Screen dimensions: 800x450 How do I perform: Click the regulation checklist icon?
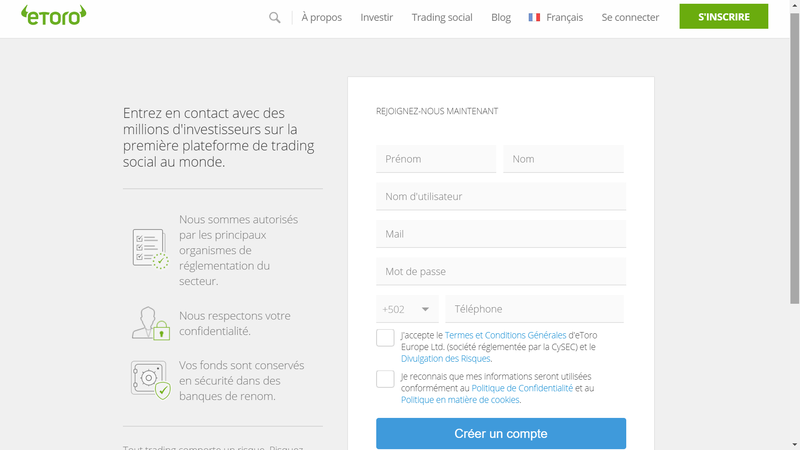(150, 248)
